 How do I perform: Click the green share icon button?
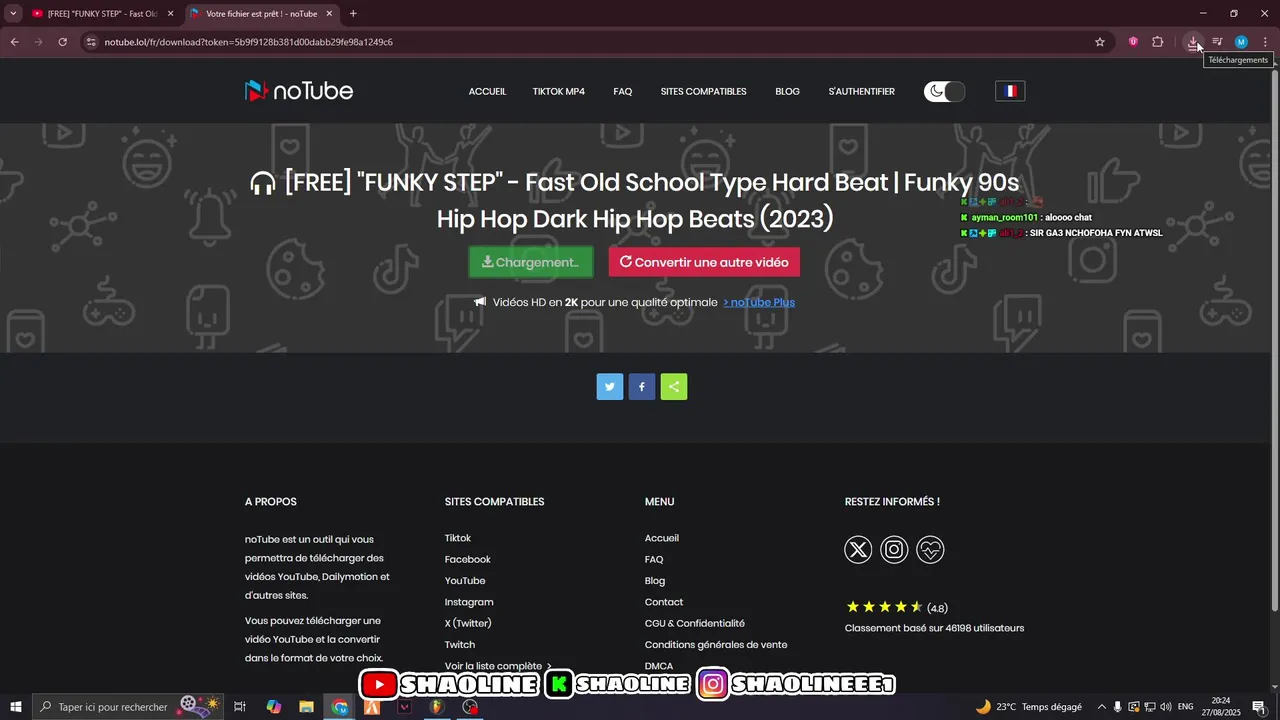(x=674, y=387)
